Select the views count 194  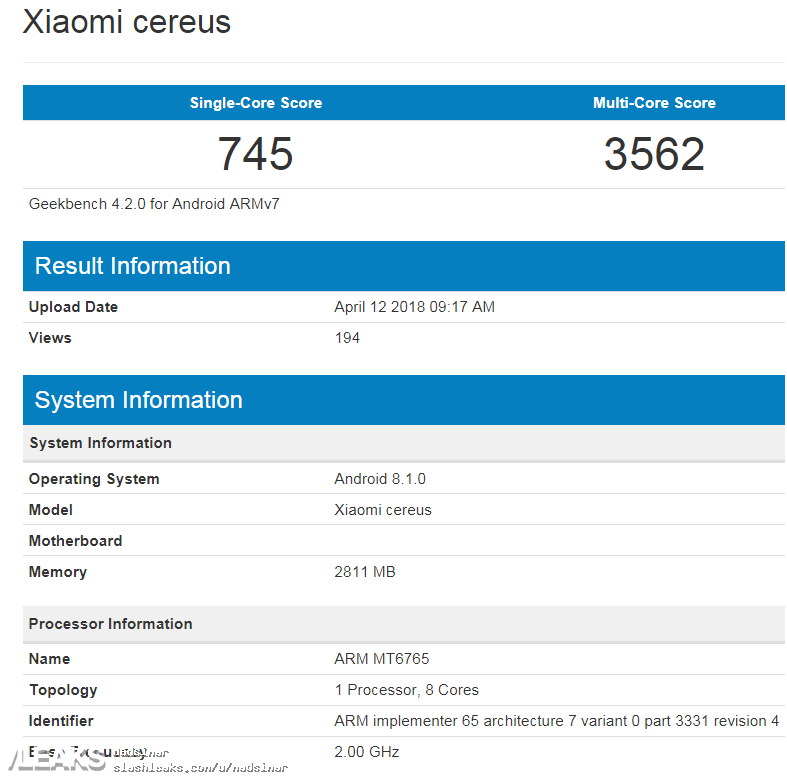[347, 338]
